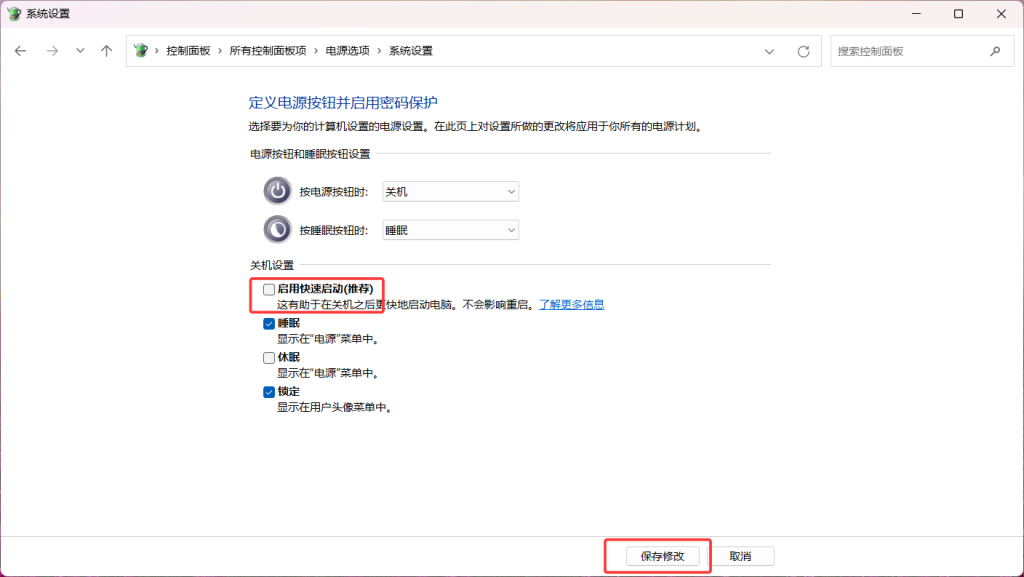Click the 关机设置 section label

click(272, 265)
